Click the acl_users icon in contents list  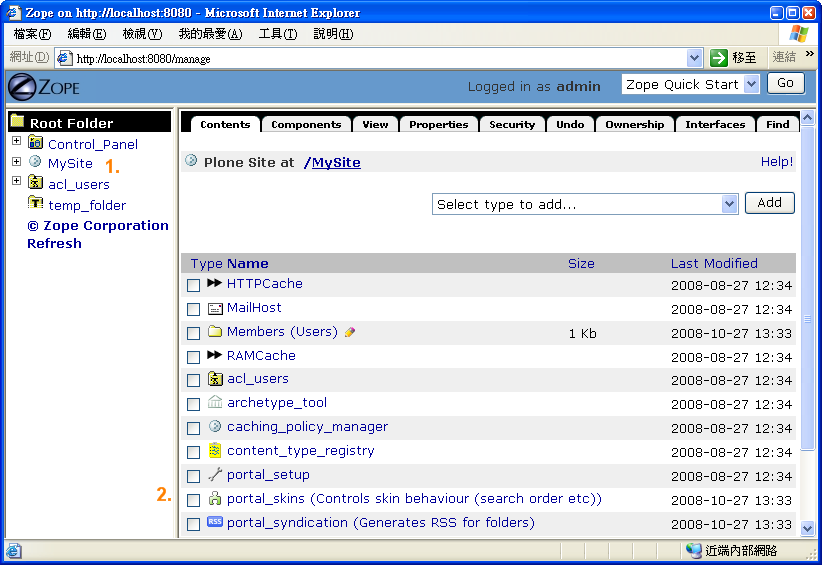pos(215,378)
